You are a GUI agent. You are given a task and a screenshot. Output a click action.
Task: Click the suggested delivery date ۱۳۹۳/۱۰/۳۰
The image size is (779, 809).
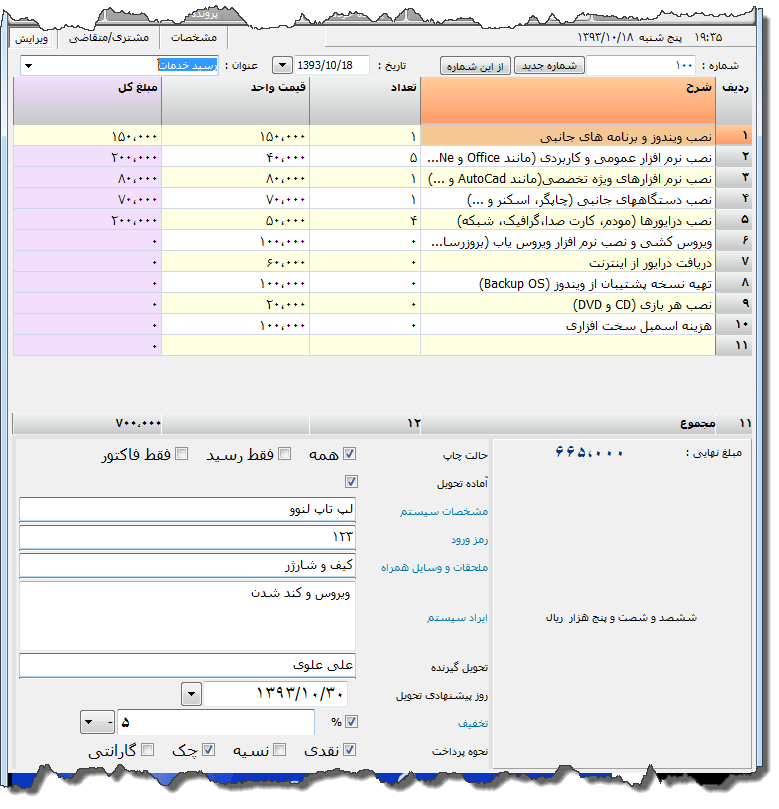275,693
